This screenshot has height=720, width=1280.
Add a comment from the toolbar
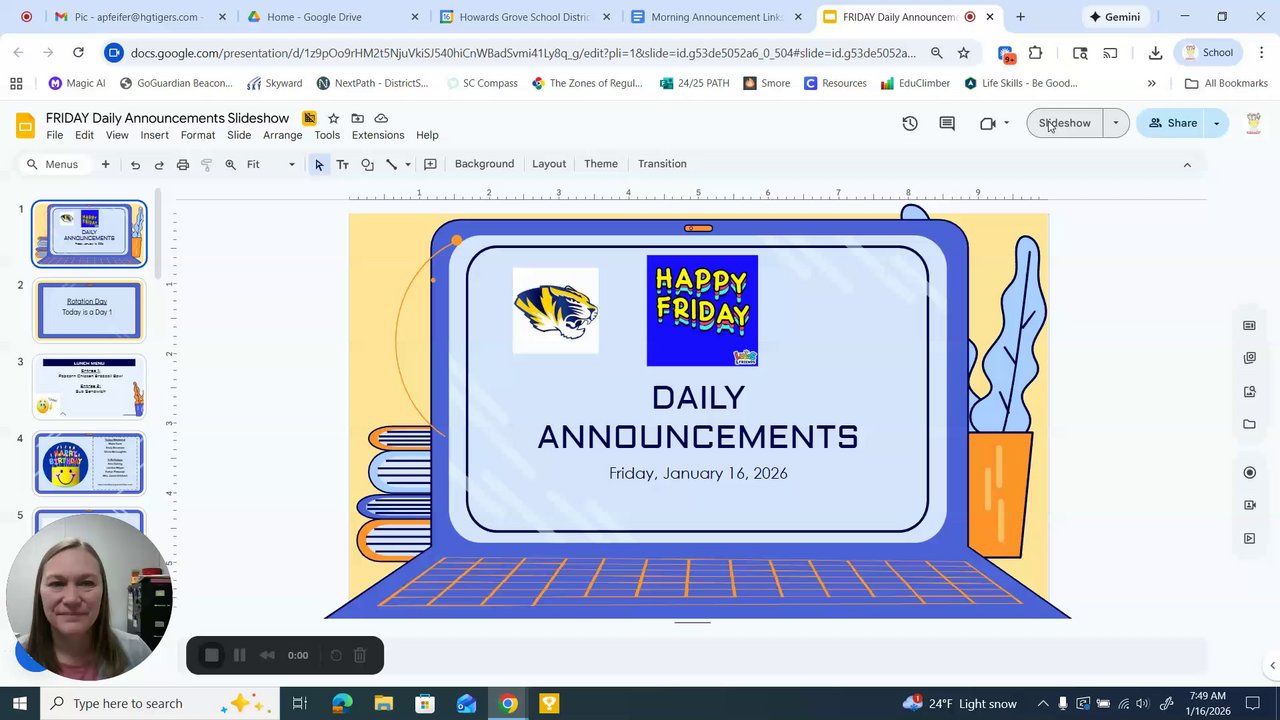[430, 164]
